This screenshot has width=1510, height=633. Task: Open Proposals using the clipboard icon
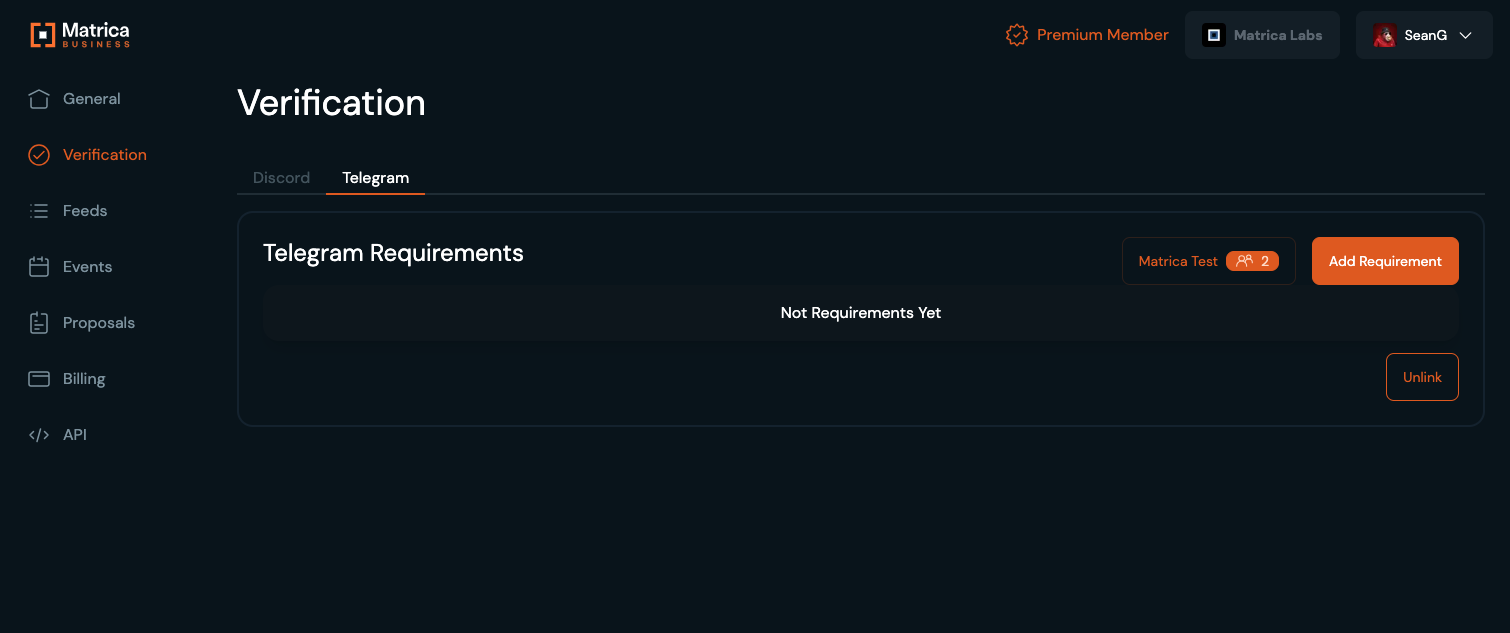(x=39, y=323)
